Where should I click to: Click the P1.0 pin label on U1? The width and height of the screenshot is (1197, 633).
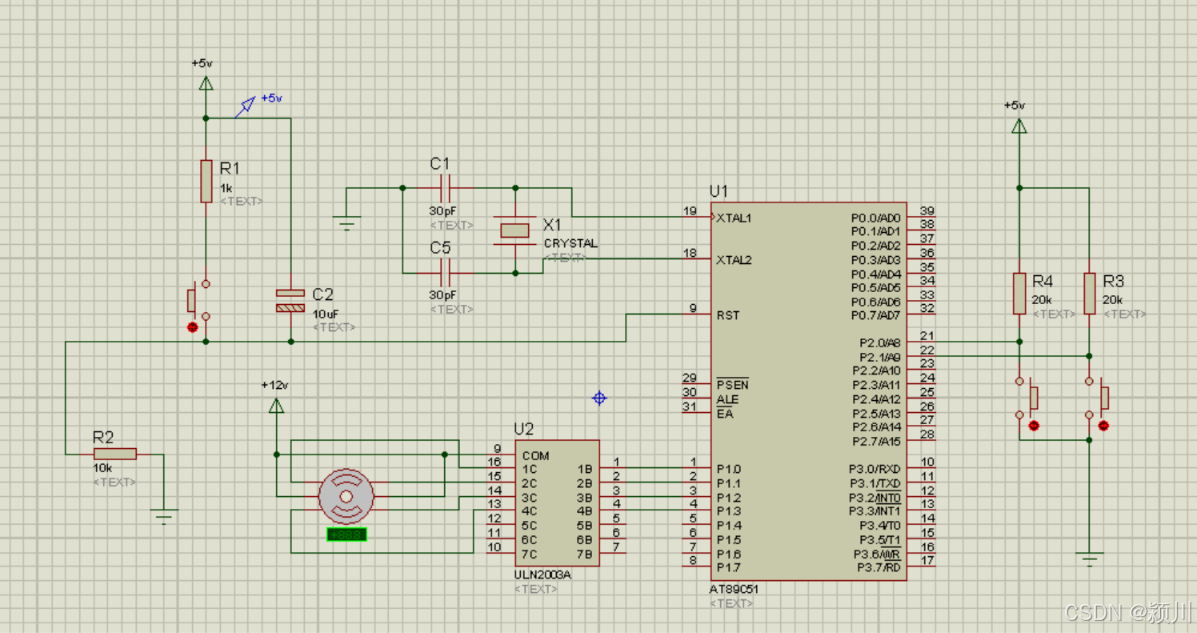[728, 469]
